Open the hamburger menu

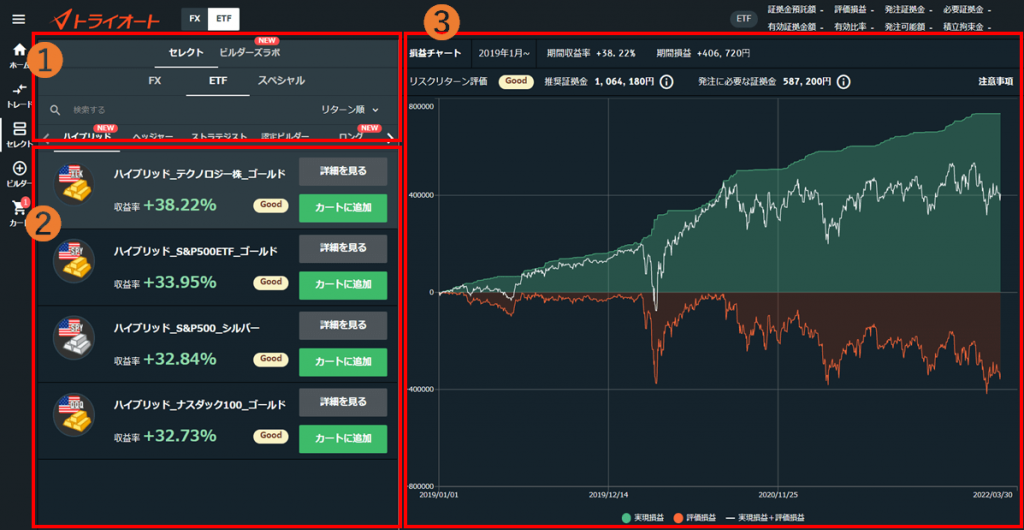tap(19, 19)
